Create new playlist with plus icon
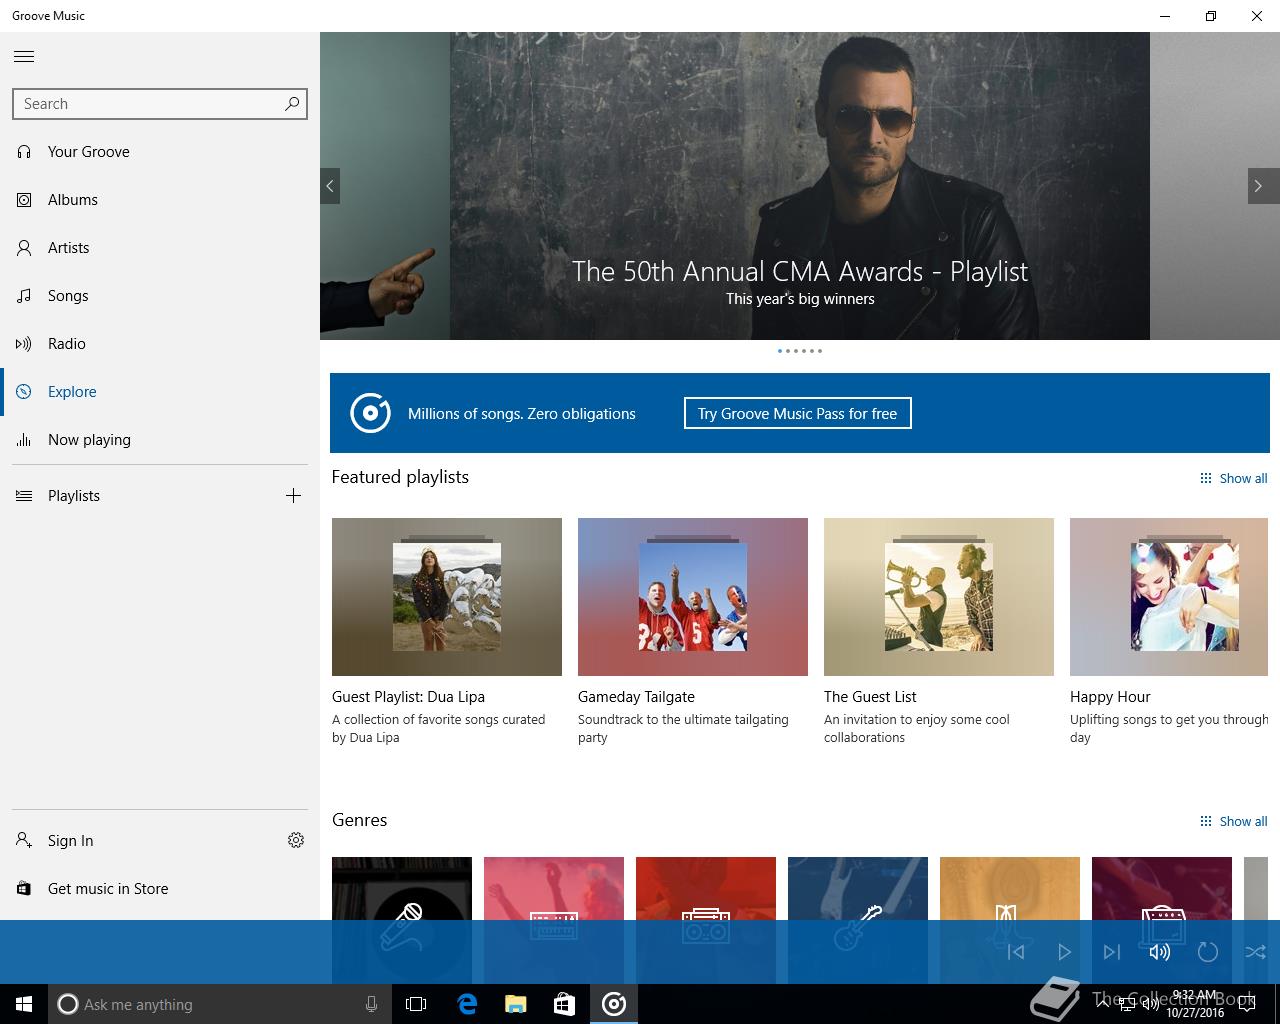The height and width of the screenshot is (1024, 1280). 293,496
